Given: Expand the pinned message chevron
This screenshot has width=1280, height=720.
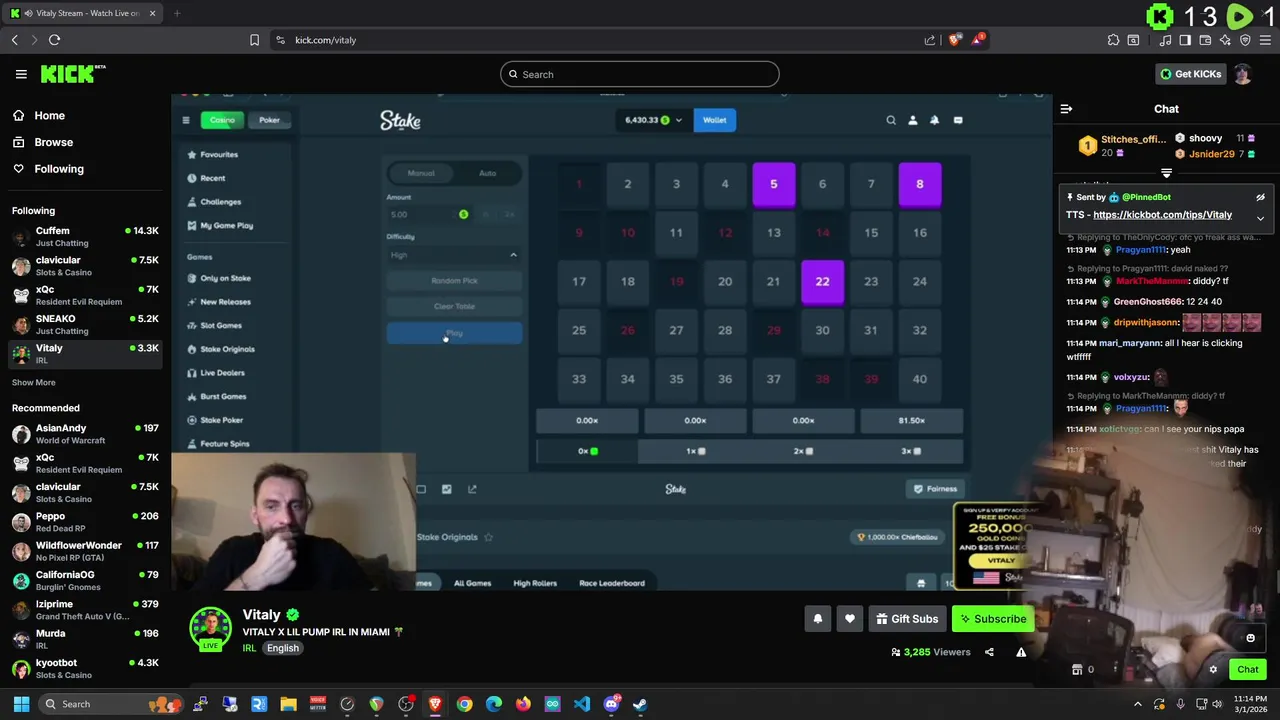Looking at the screenshot, I should (1260, 217).
